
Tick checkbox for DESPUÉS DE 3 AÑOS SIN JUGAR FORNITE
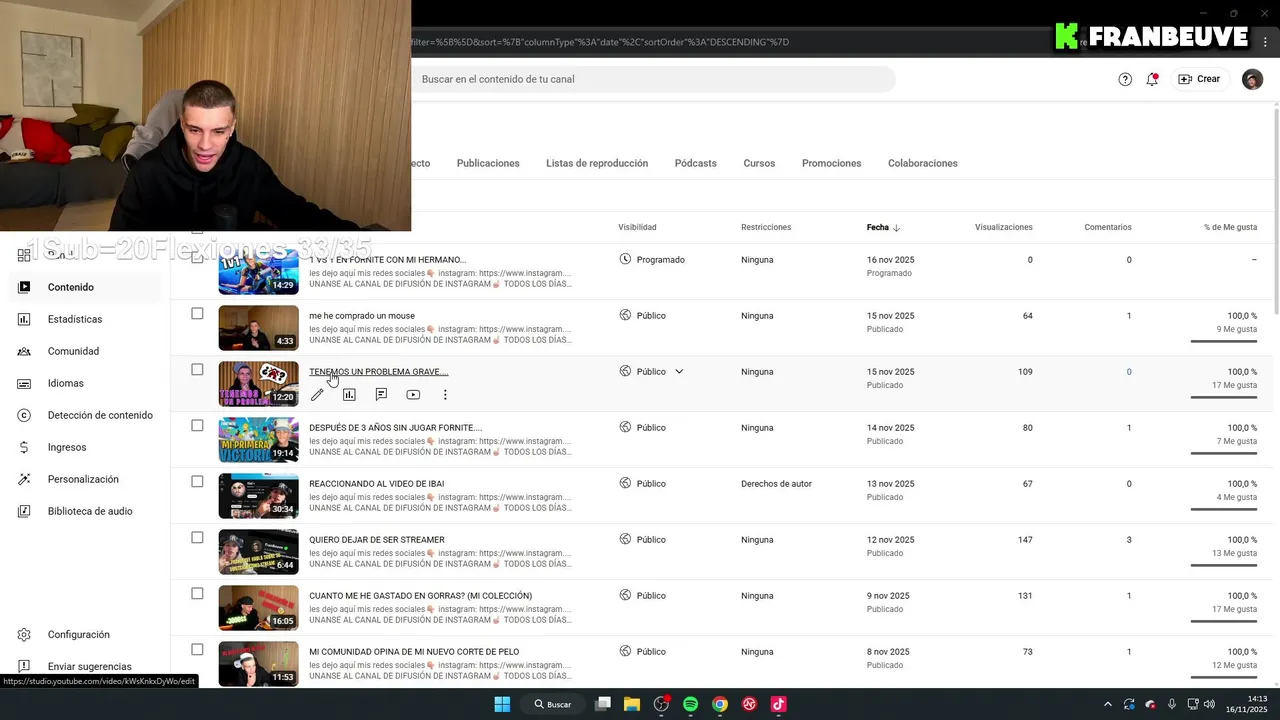point(197,426)
